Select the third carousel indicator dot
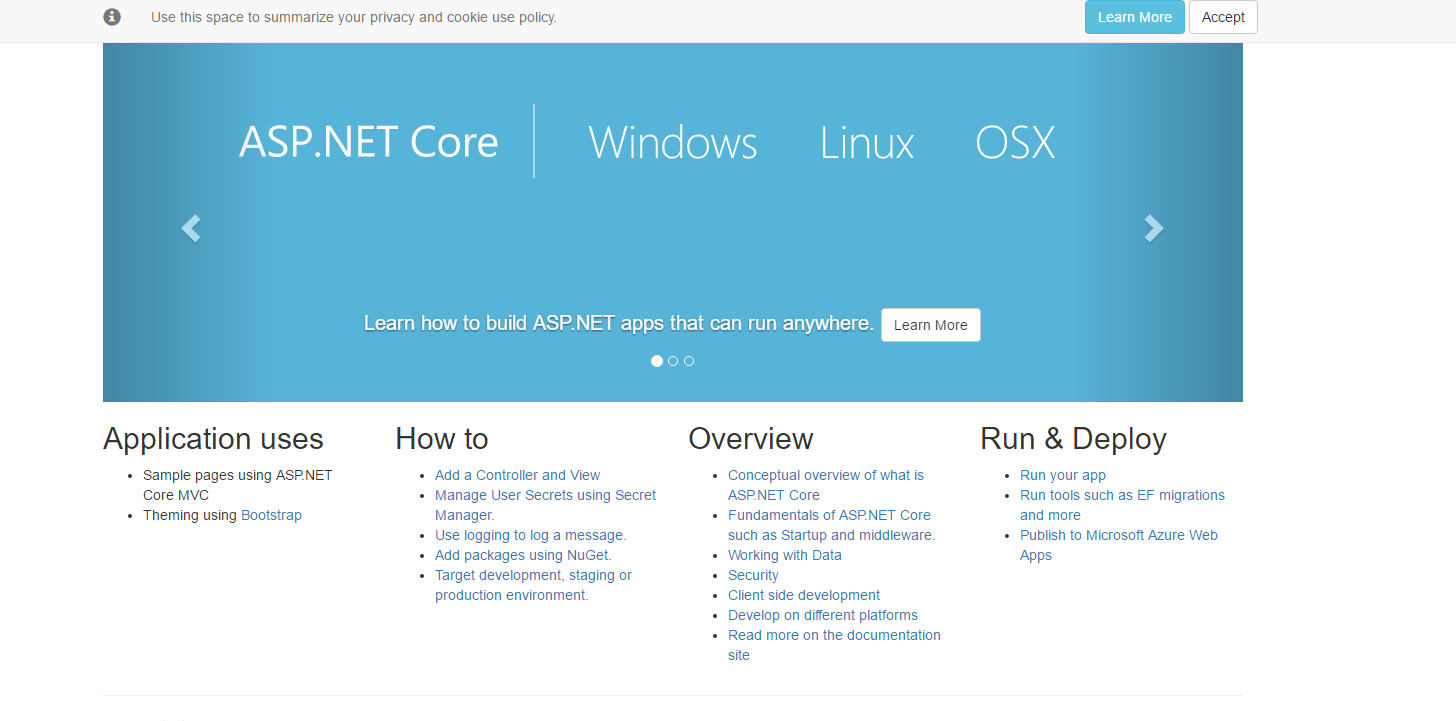 [x=689, y=361]
